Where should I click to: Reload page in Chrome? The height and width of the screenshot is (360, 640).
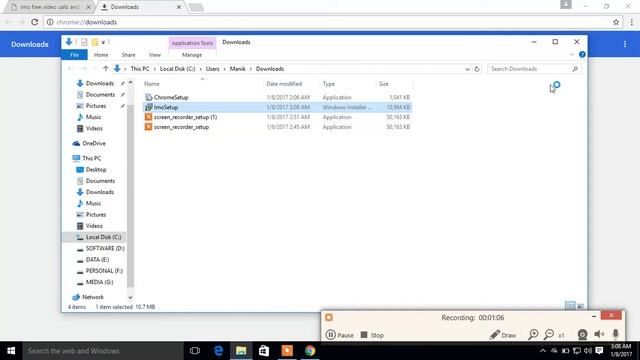(35, 22)
